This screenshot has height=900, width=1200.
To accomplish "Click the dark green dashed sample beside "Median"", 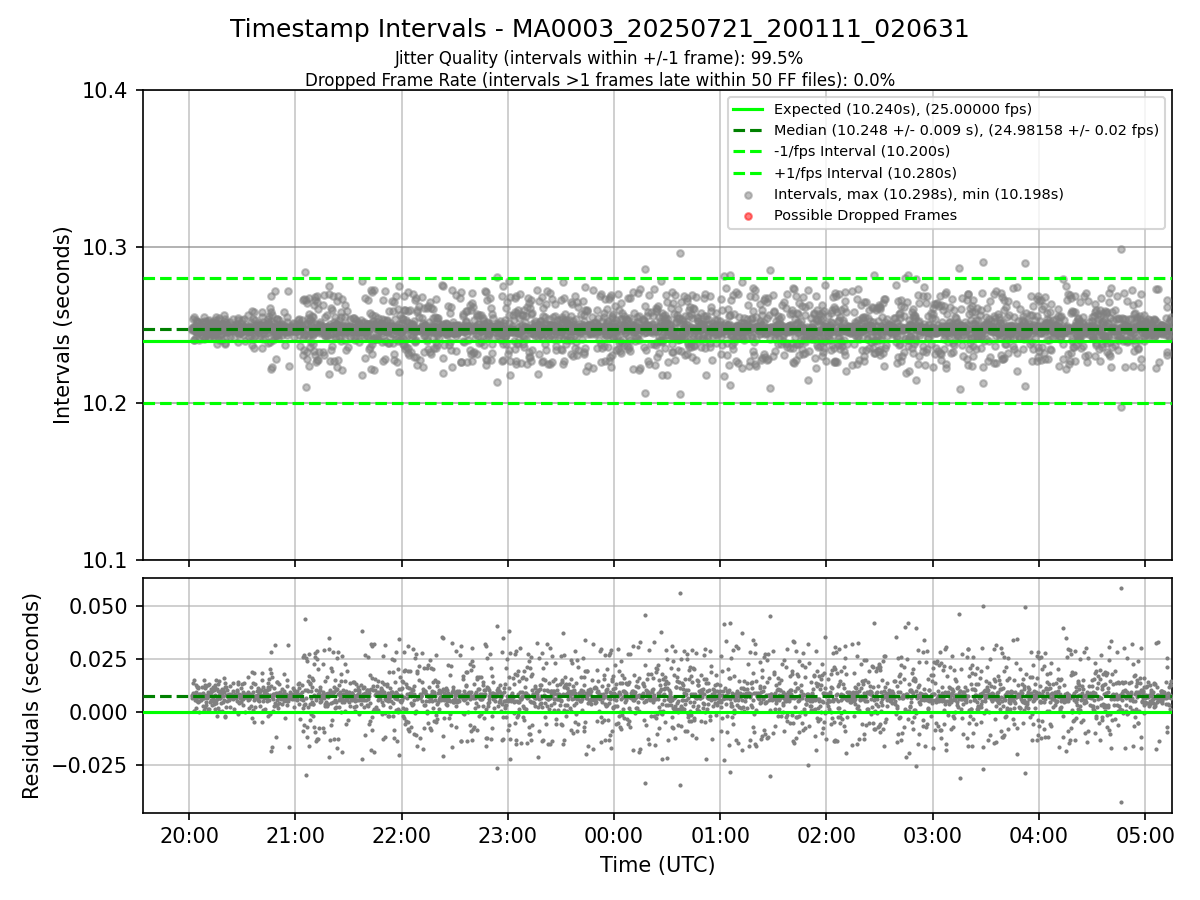I will (x=748, y=130).
